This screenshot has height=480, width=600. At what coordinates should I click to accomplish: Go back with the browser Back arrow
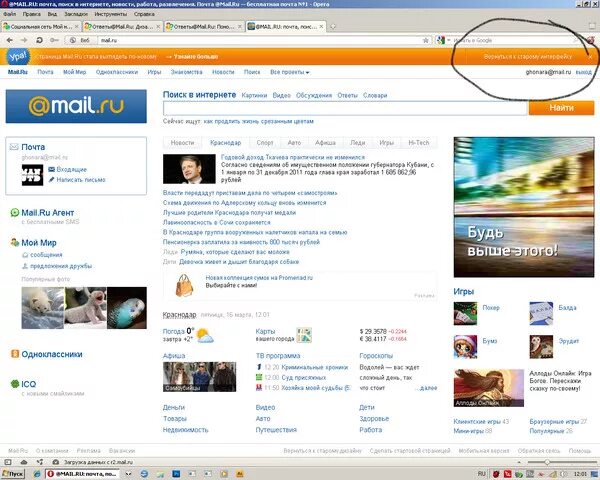point(10,40)
